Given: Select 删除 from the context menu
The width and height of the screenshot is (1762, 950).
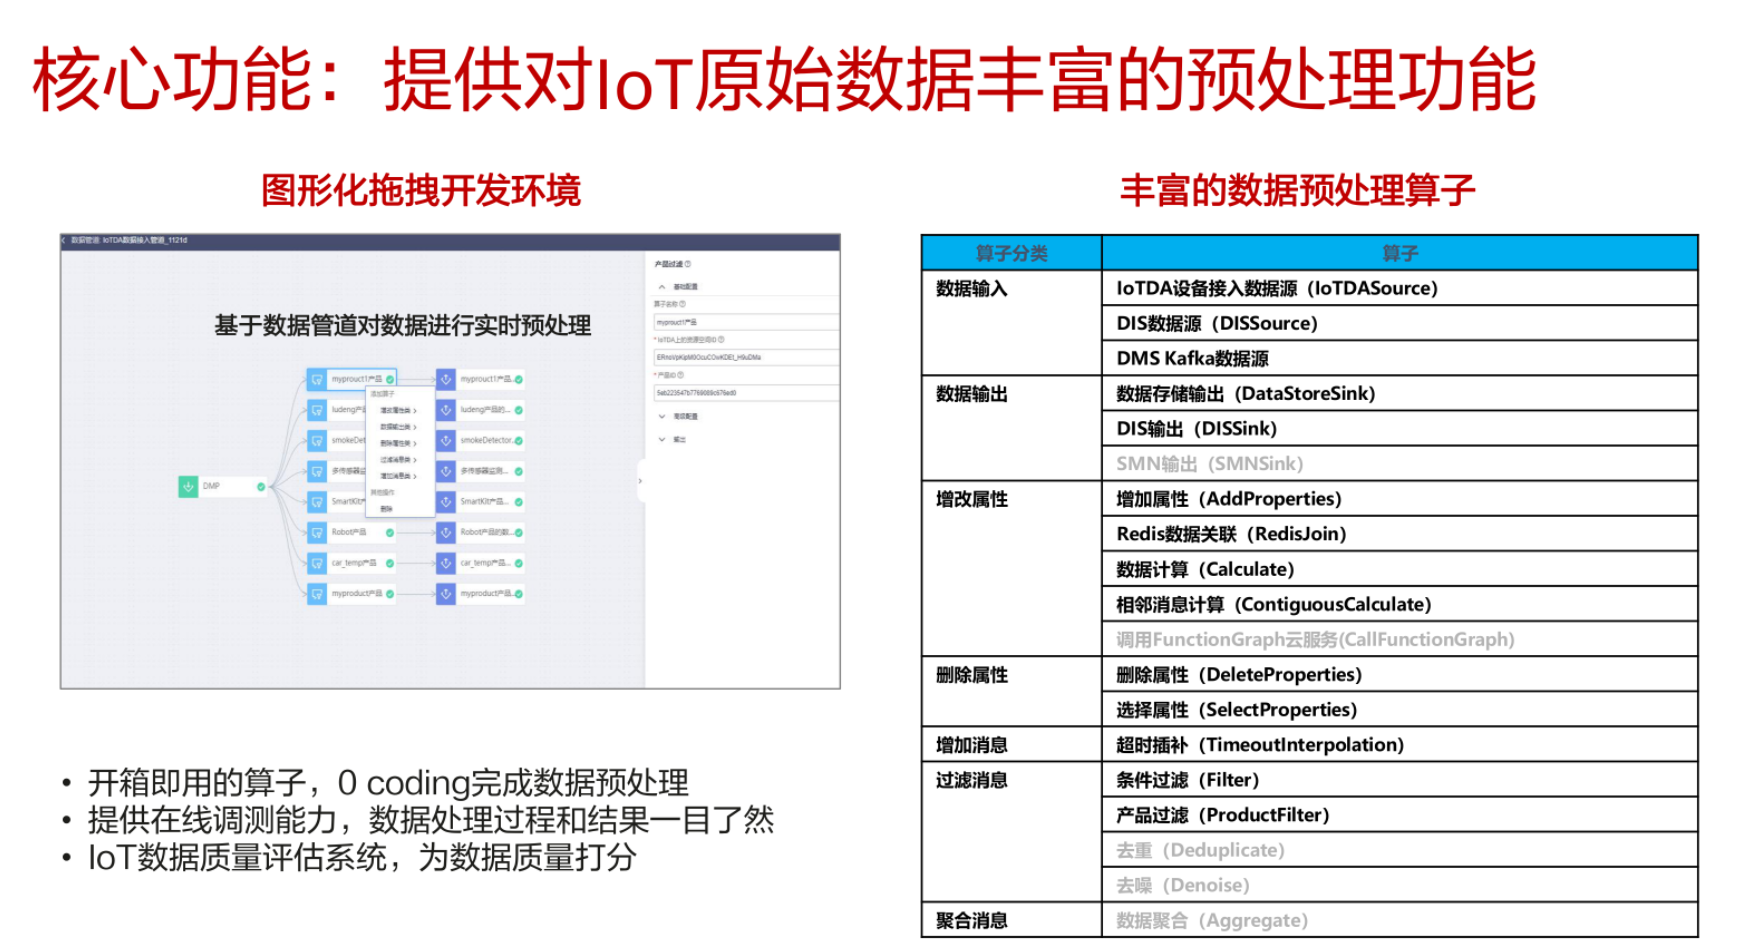Looking at the screenshot, I should point(388,511).
